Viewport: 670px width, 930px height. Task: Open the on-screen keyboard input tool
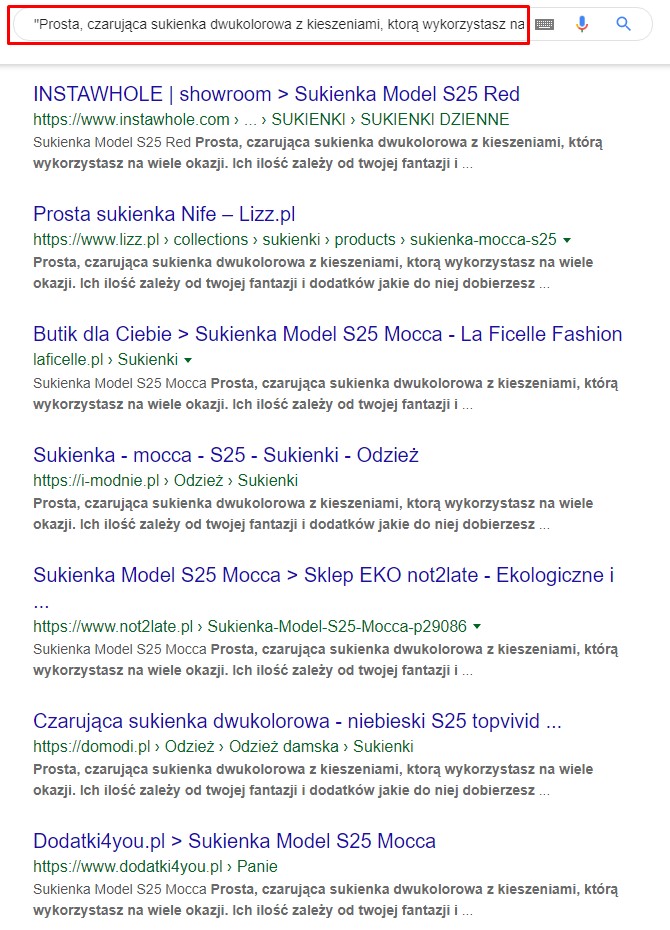[x=544, y=24]
